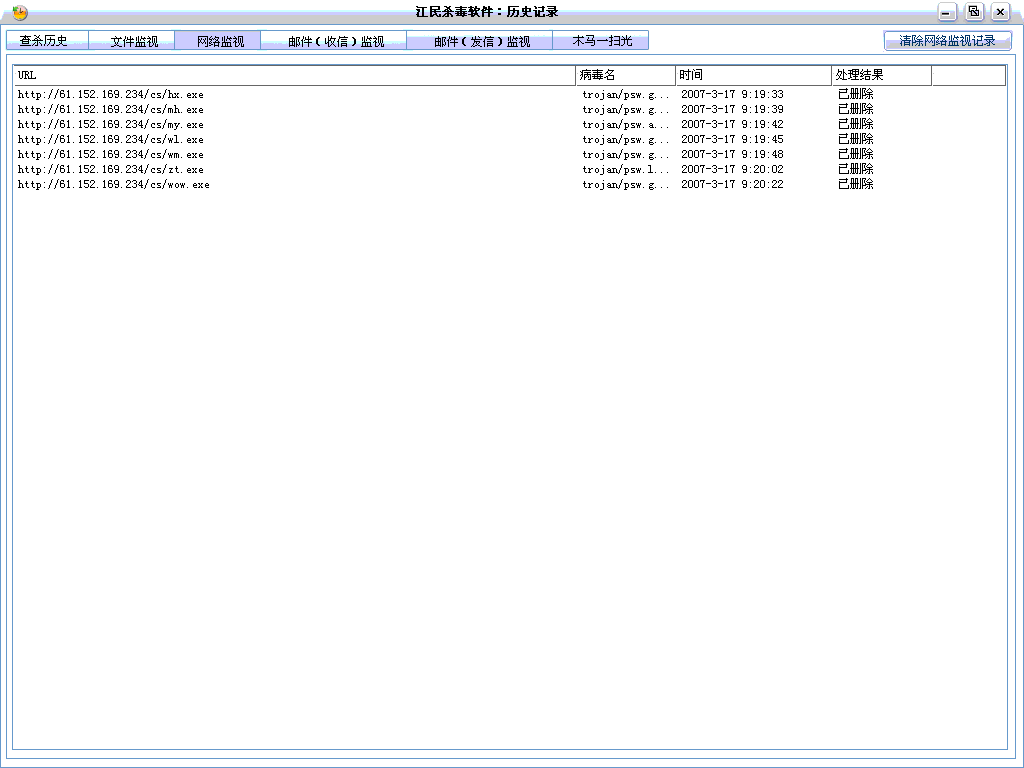Switch to the 文件监视 tab
The image size is (1024, 768).
tap(131, 40)
